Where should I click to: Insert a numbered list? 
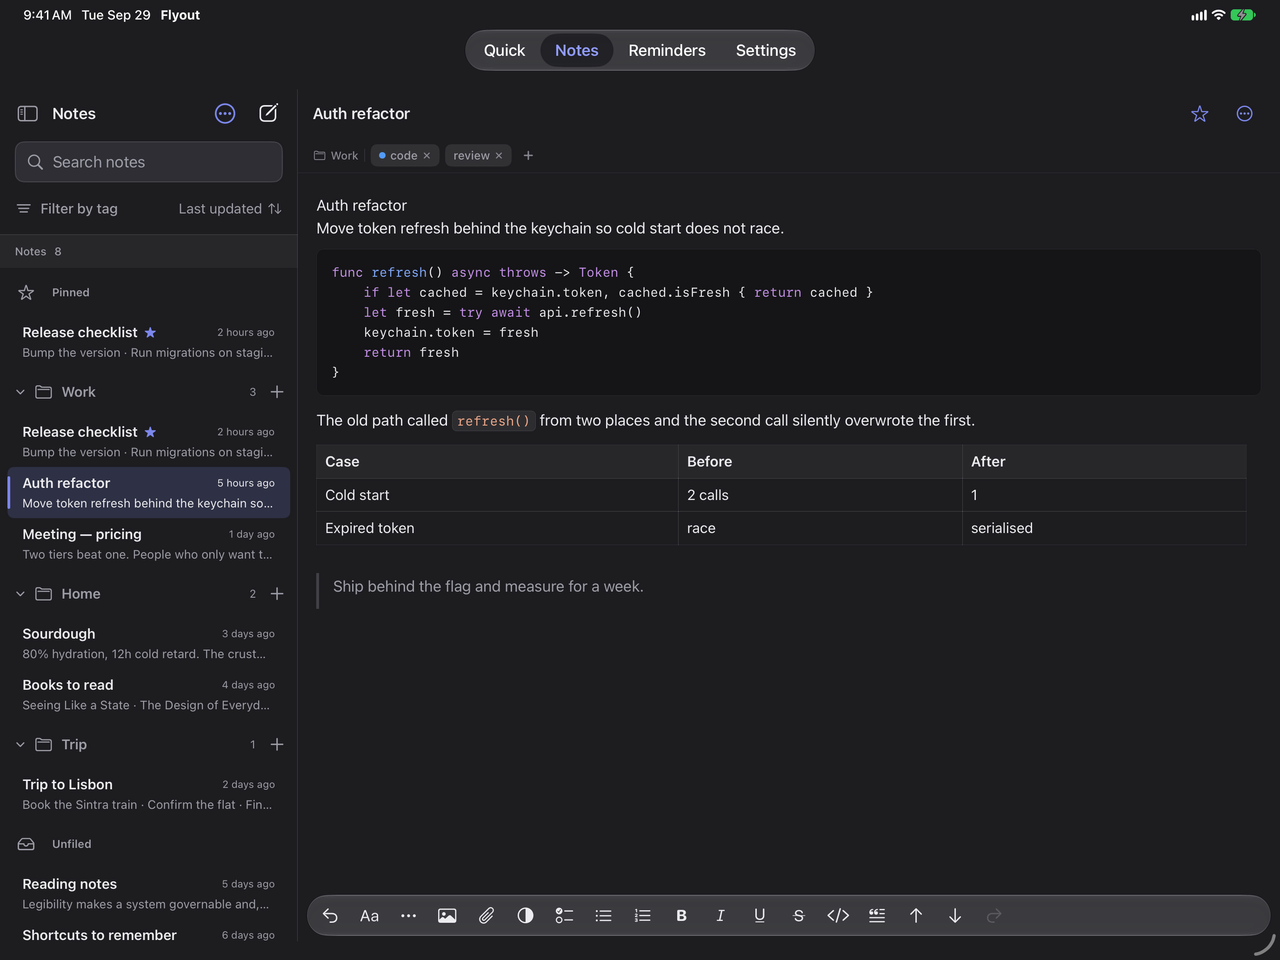click(642, 916)
